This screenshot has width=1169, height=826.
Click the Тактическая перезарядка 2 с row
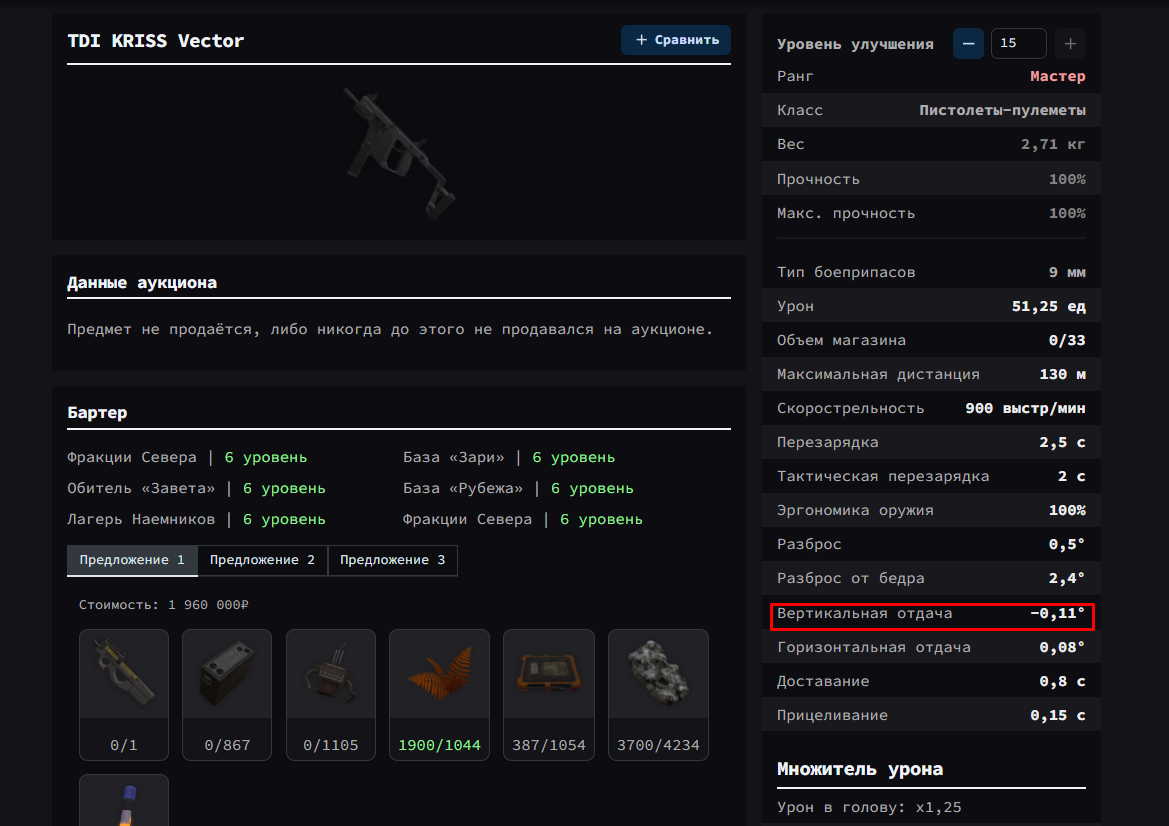click(931, 476)
